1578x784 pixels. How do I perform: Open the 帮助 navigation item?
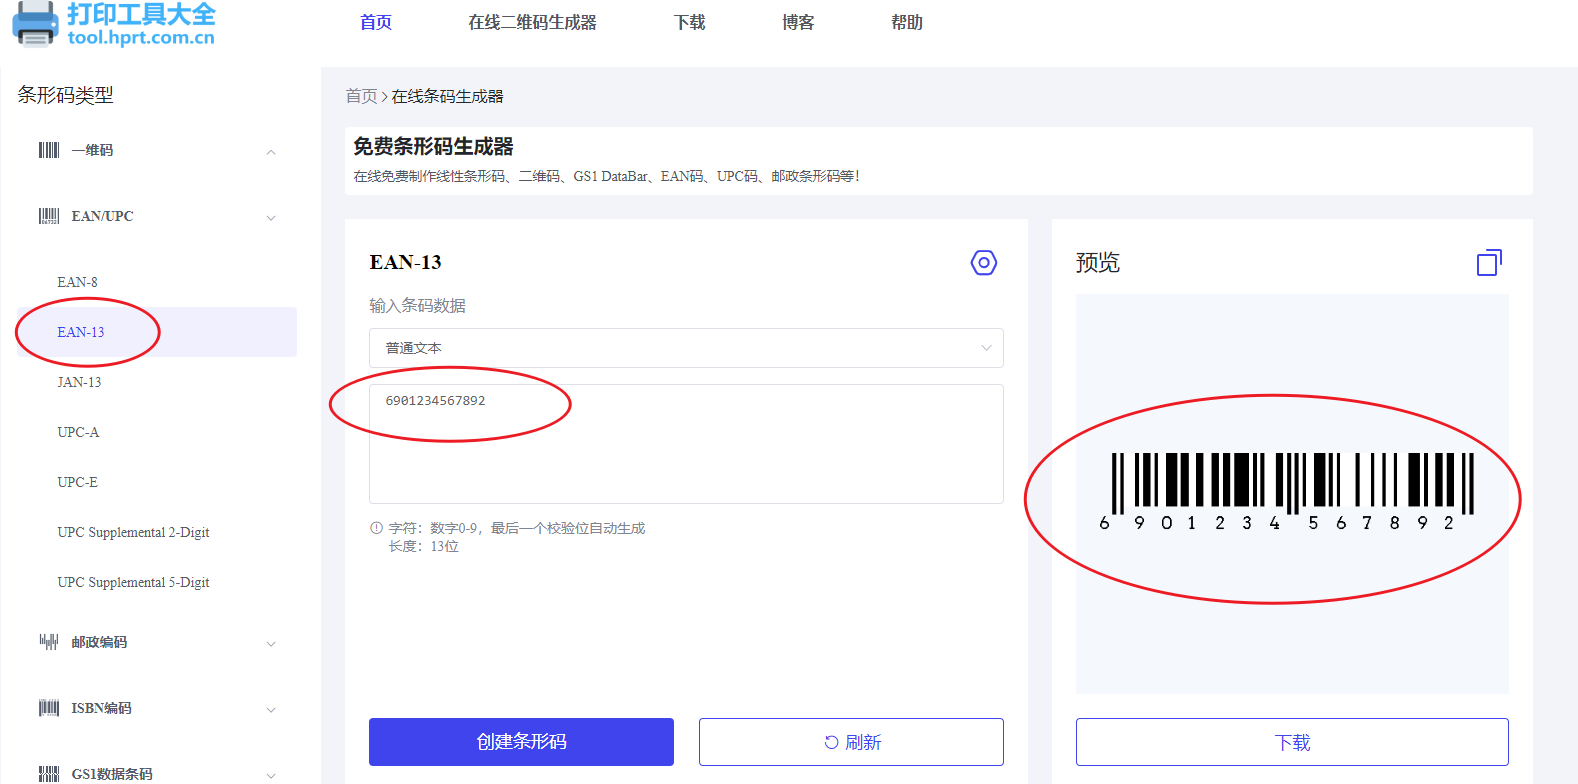pyautogui.click(x=907, y=22)
